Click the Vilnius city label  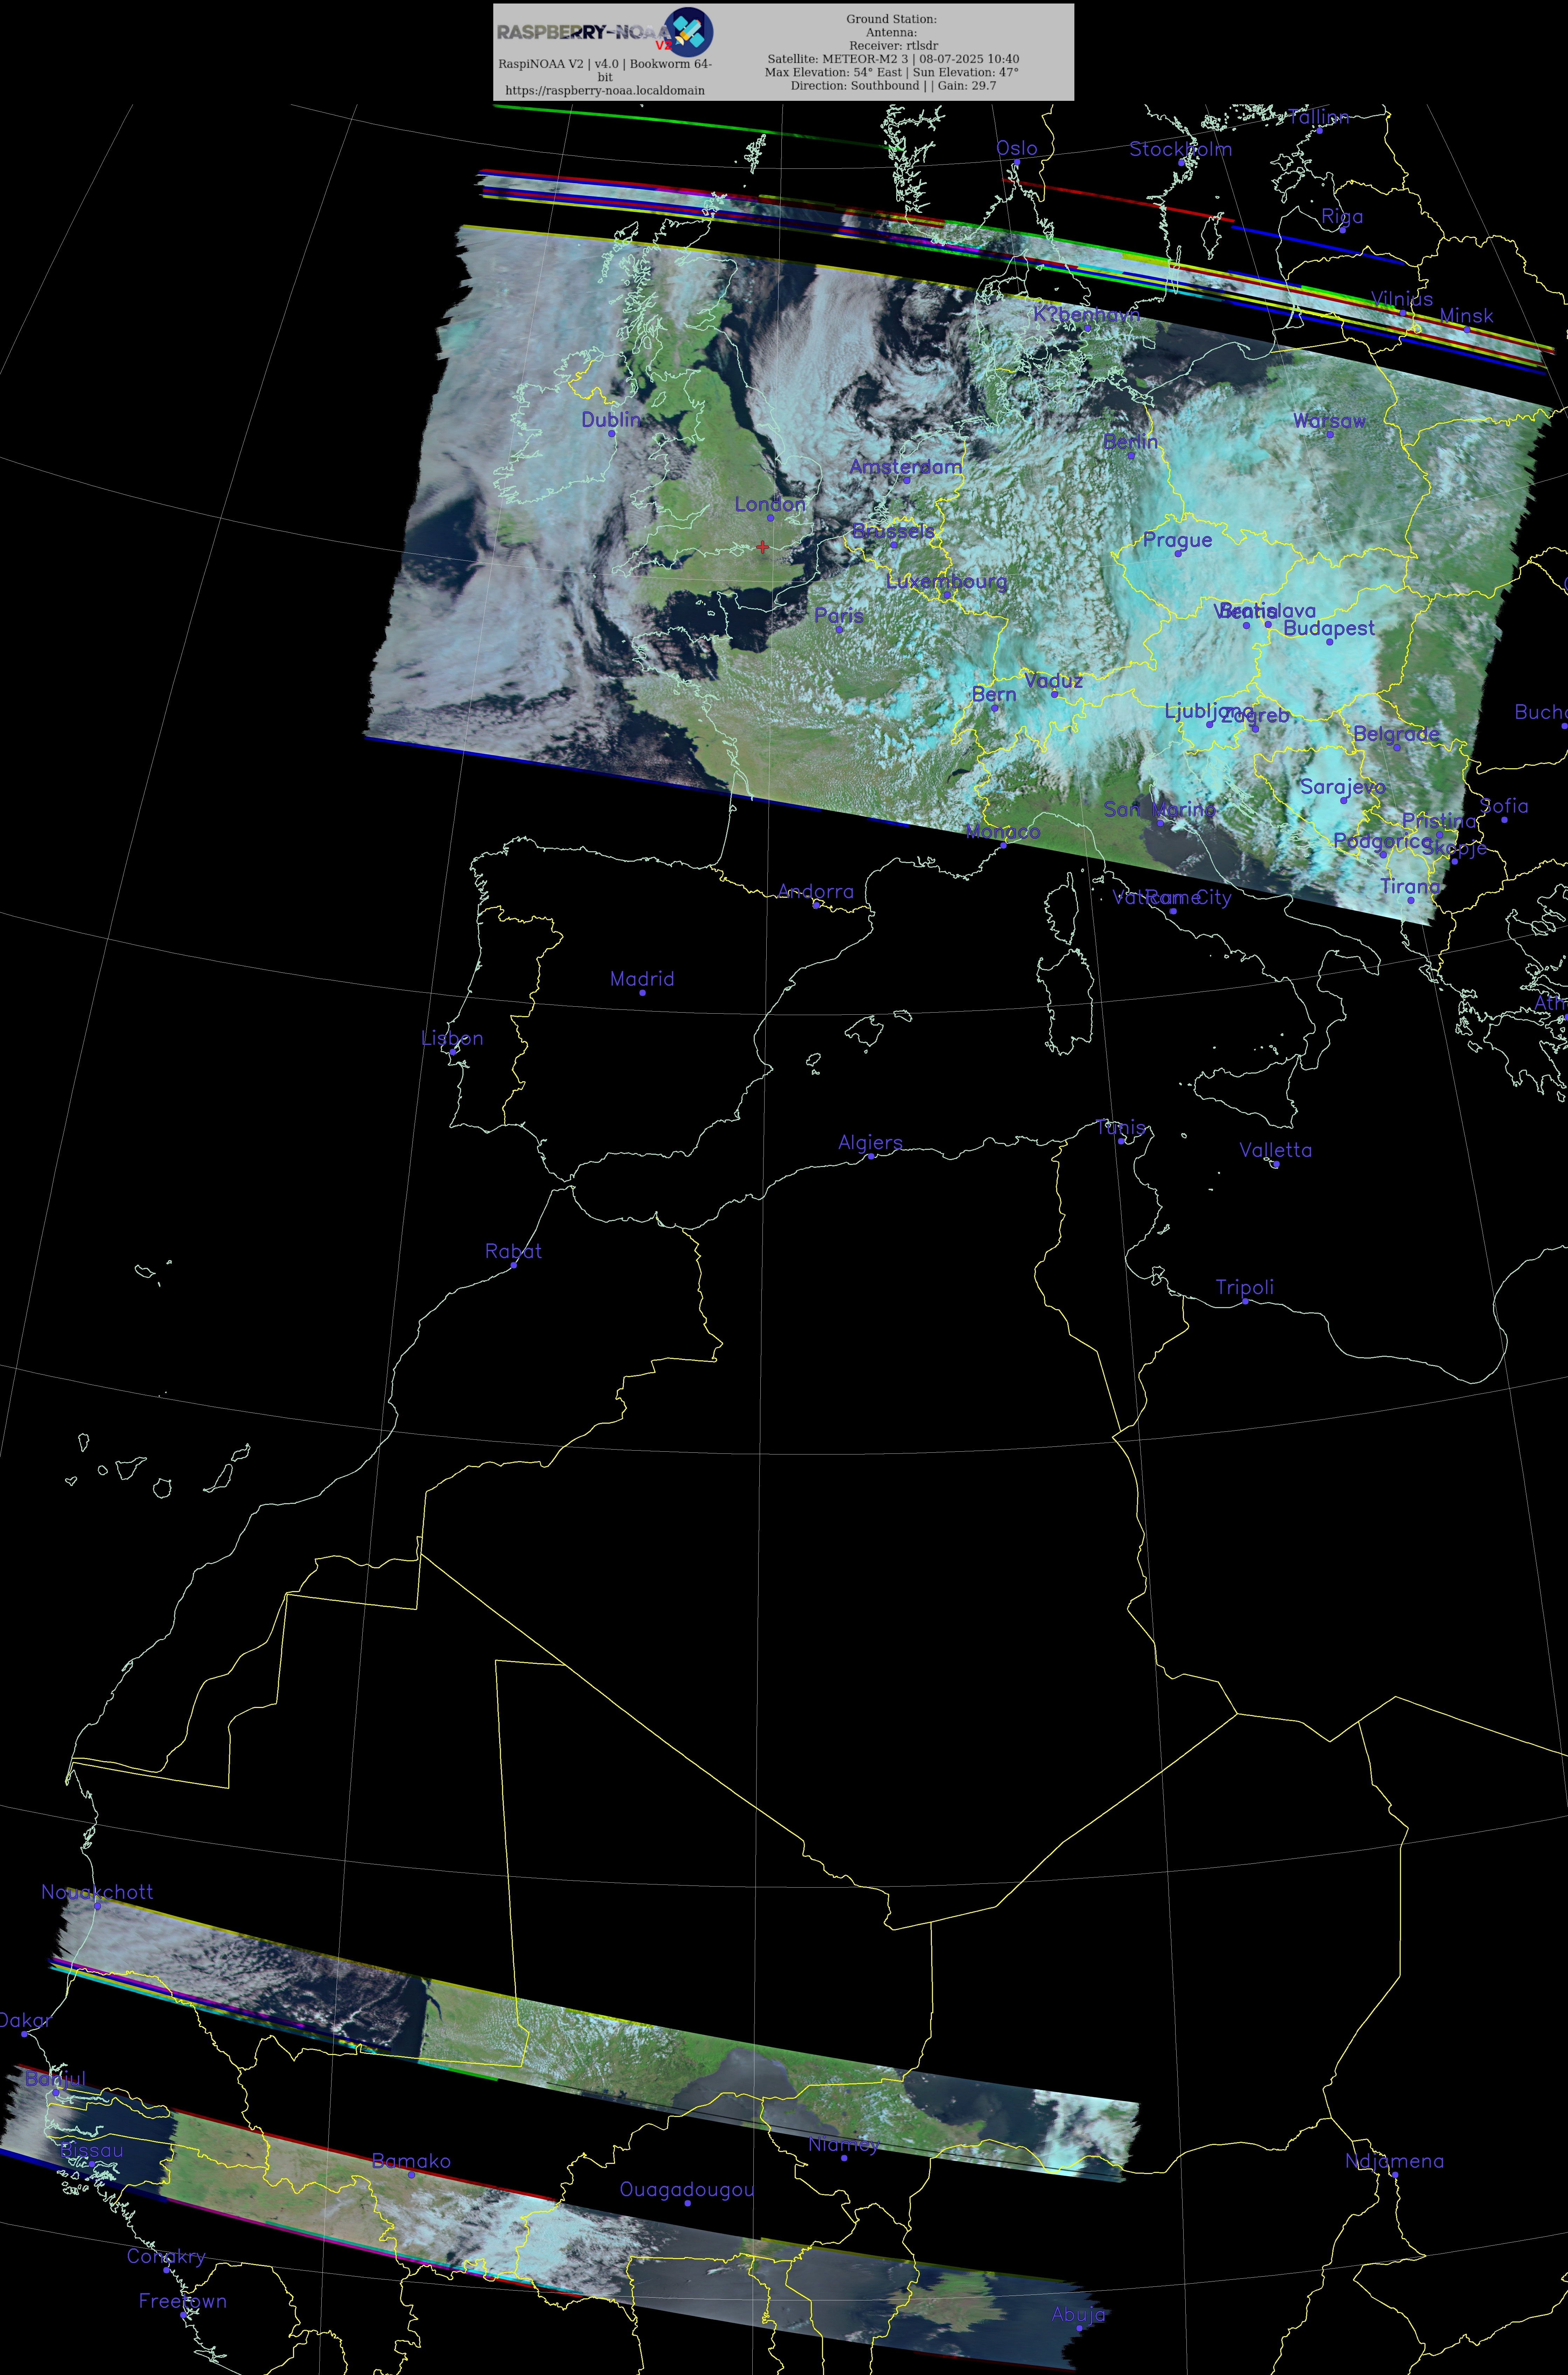pos(1402,299)
